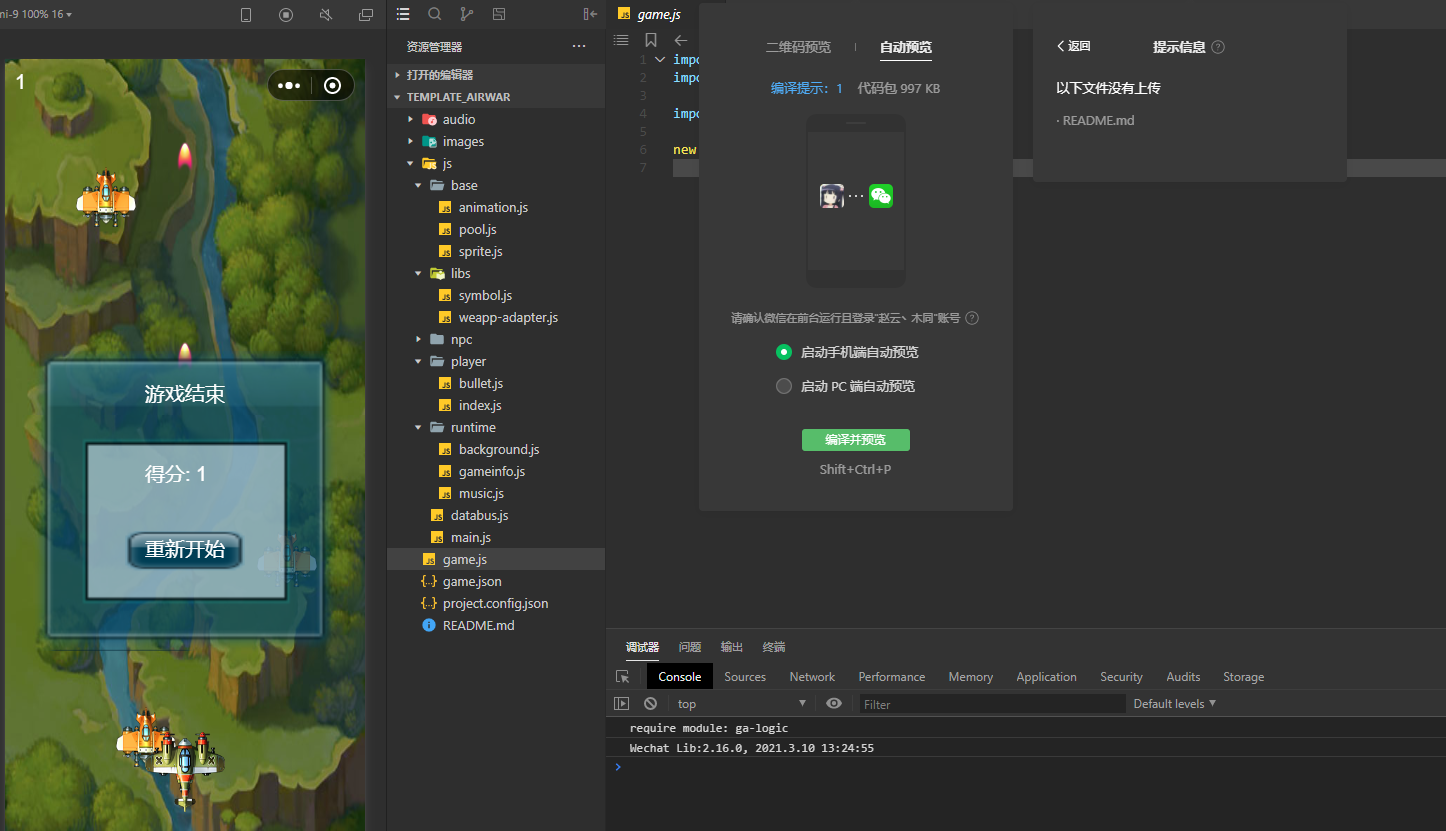Open the Default levels dropdown

click(x=1174, y=704)
